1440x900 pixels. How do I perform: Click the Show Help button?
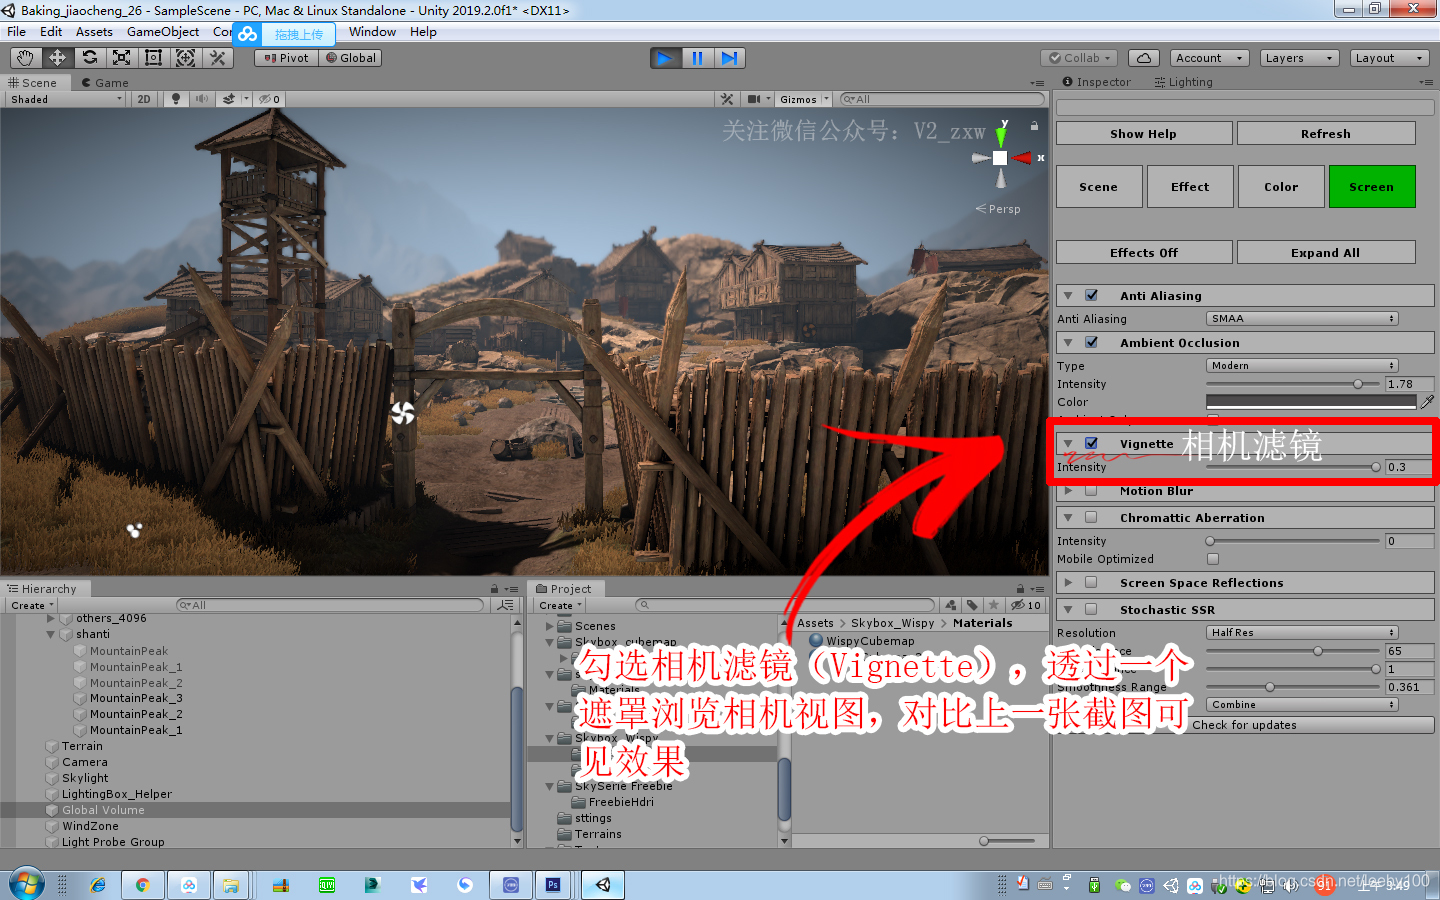point(1144,133)
